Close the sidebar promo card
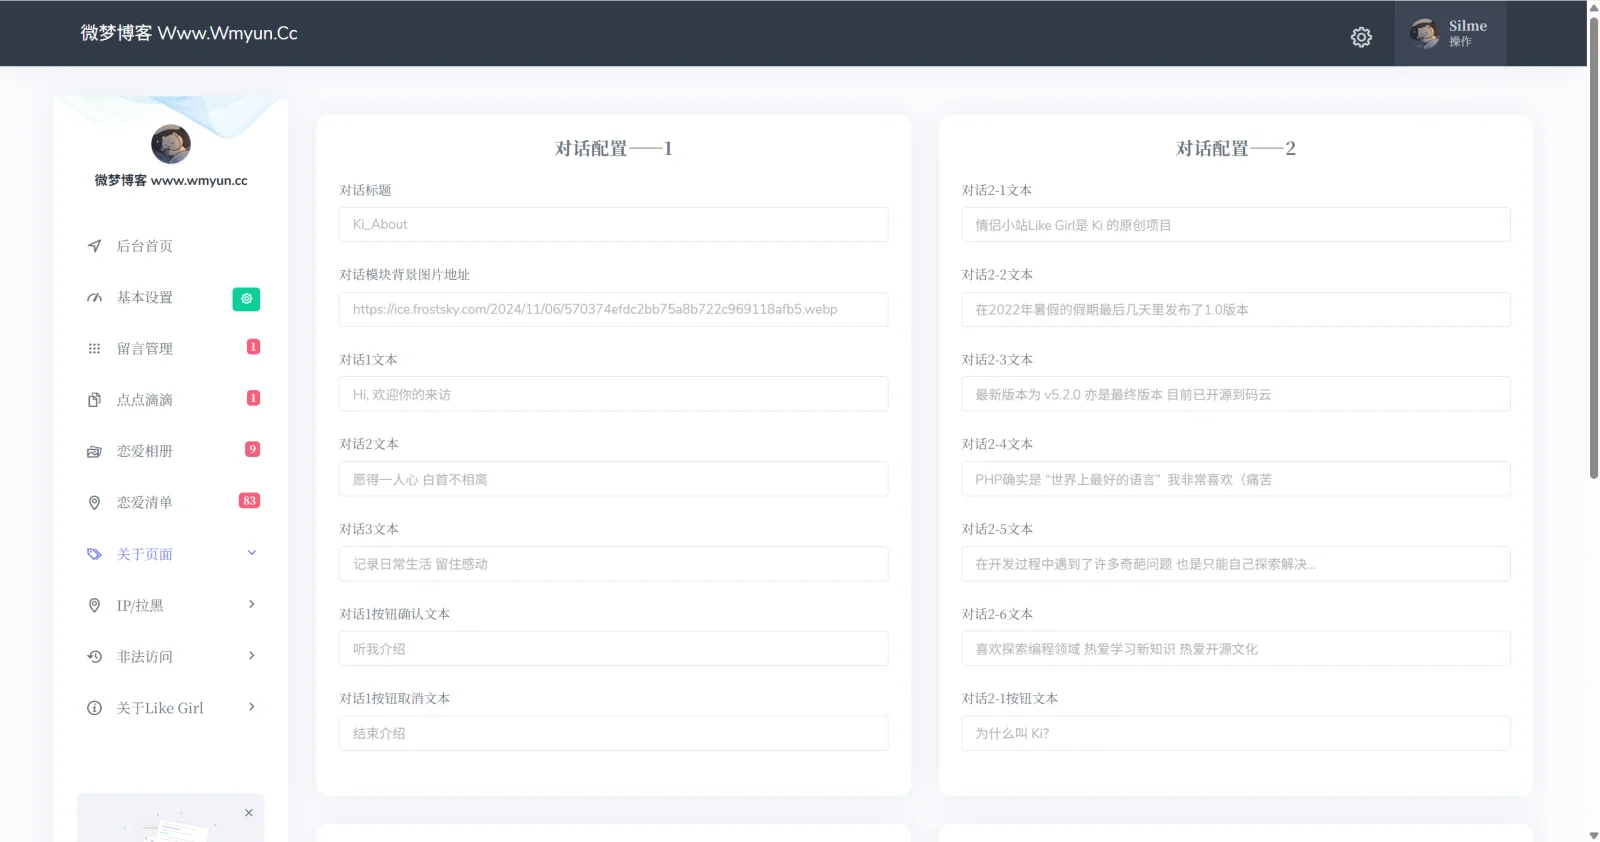 (249, 813)
